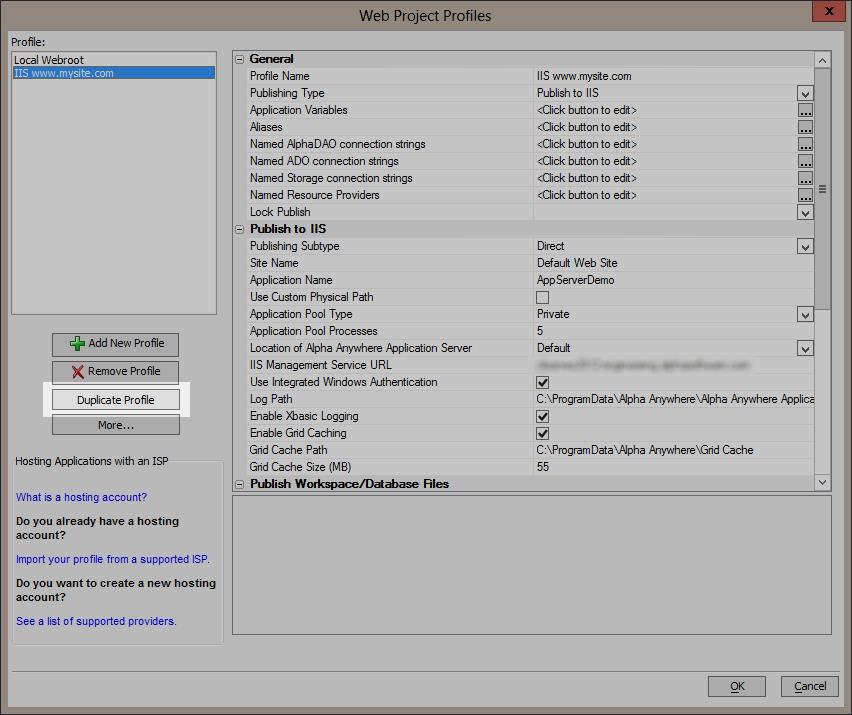Screen dimensions: 852x715
Task: Edit the Site Name value 'Default Web Site'
Action: pyautogui.click(x=674, y=264)
